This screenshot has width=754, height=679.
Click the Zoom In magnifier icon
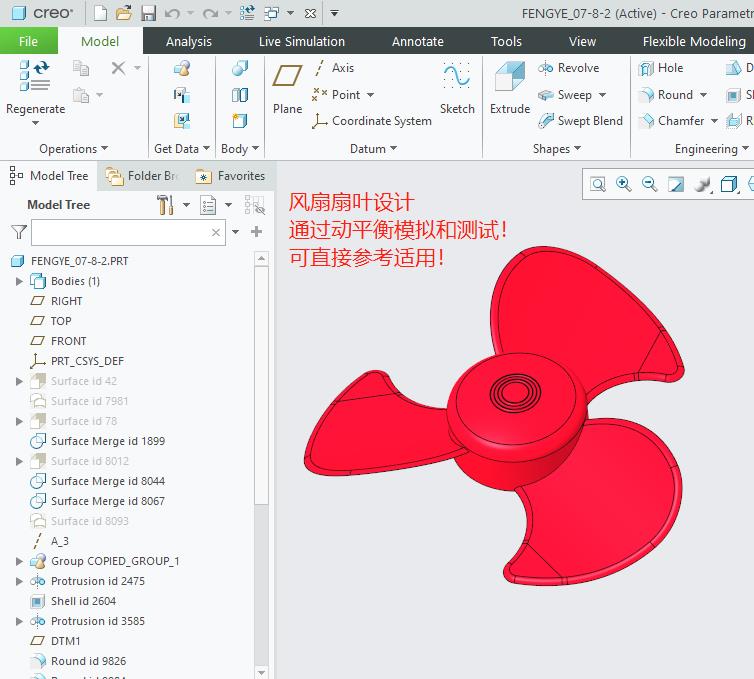click(624, 184)
